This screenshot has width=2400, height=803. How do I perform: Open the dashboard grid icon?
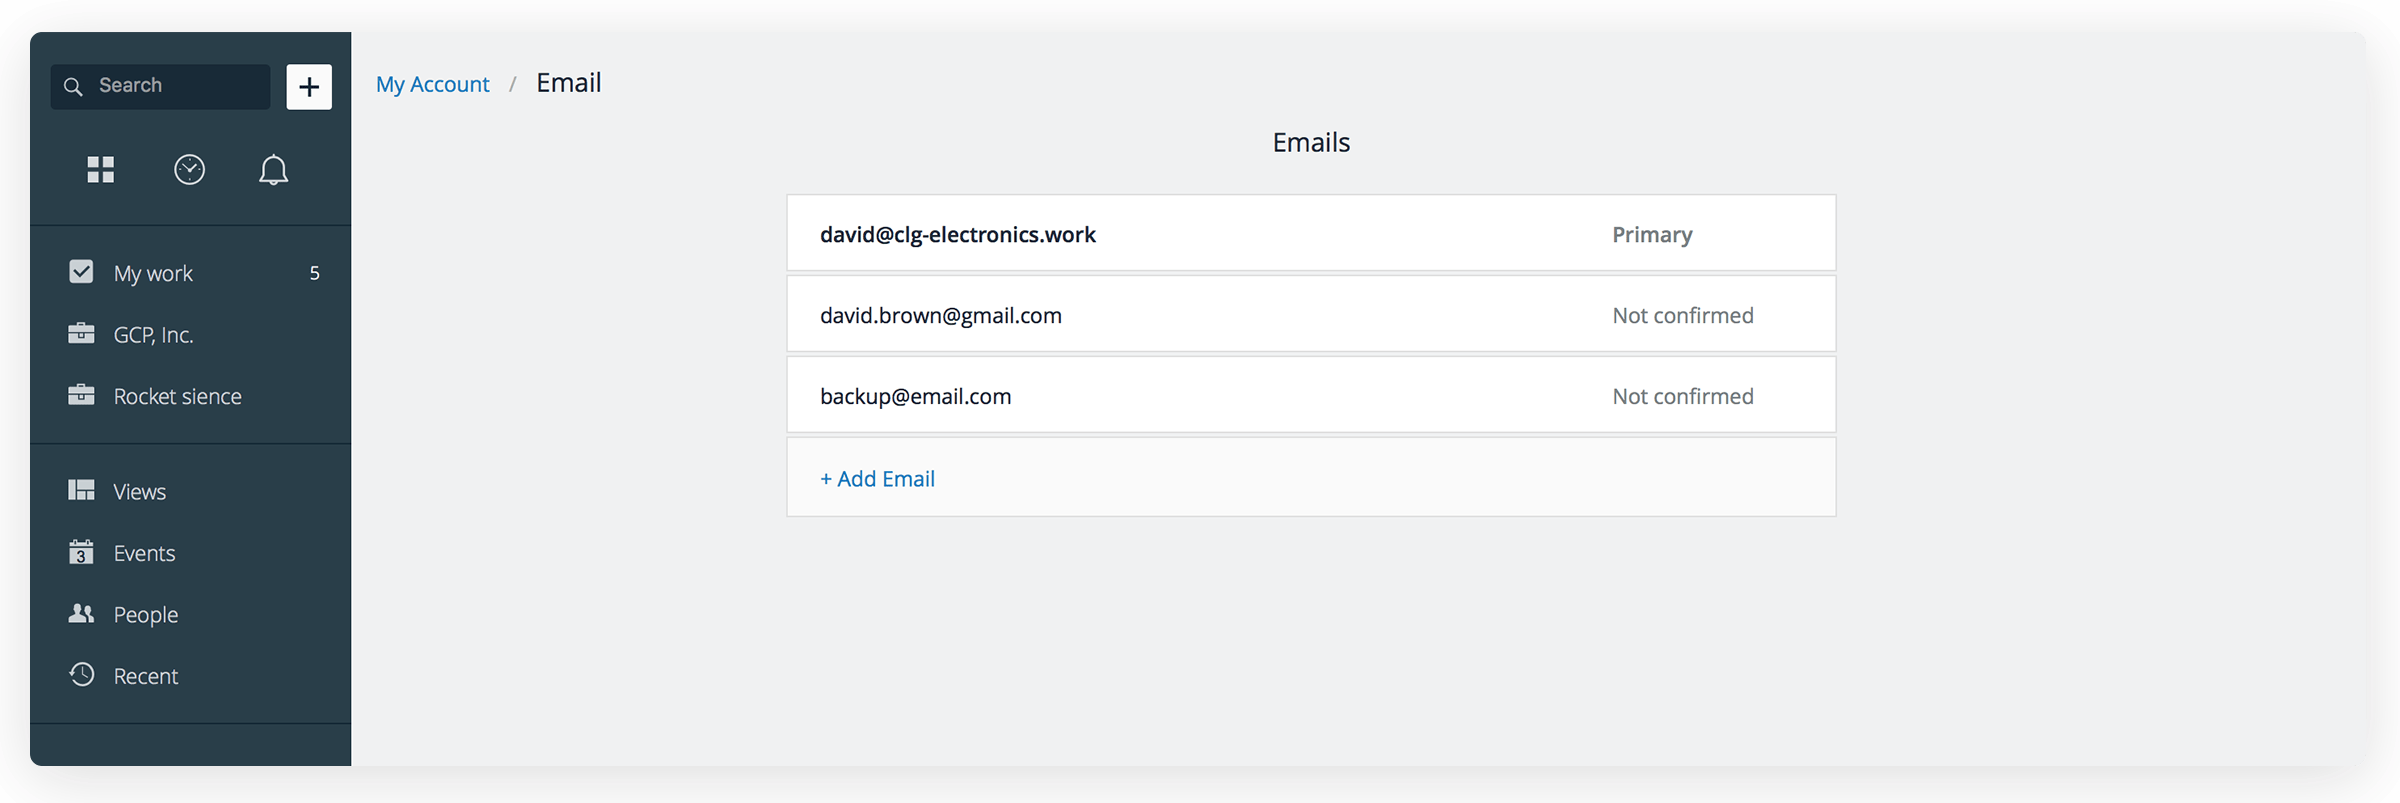pyautogui.click(x=101, y=170)
